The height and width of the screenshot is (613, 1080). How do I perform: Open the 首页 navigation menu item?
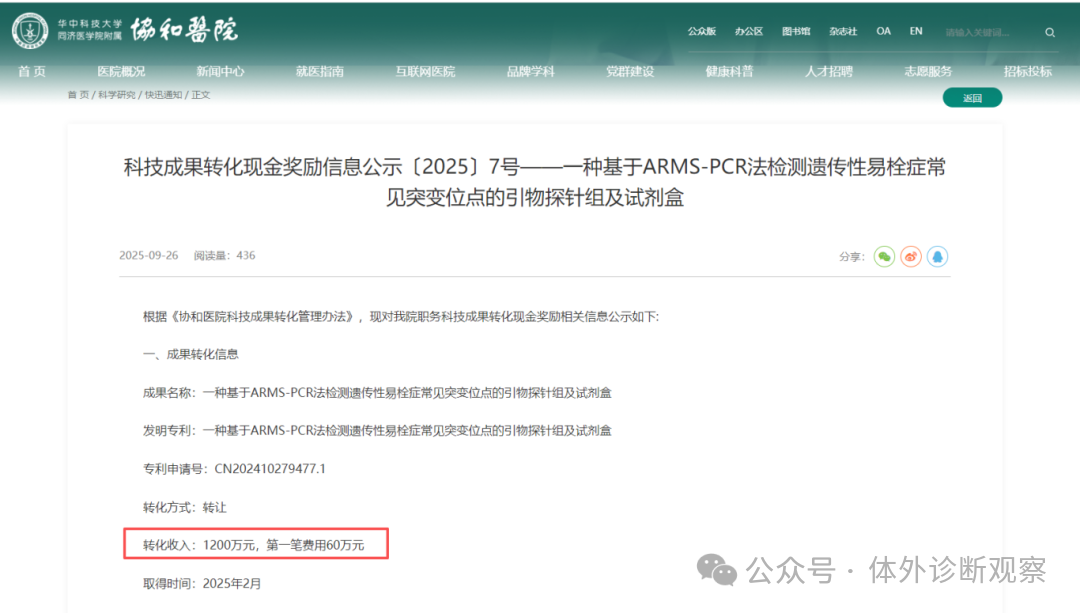pyautogui.click(x=32, y=72)
